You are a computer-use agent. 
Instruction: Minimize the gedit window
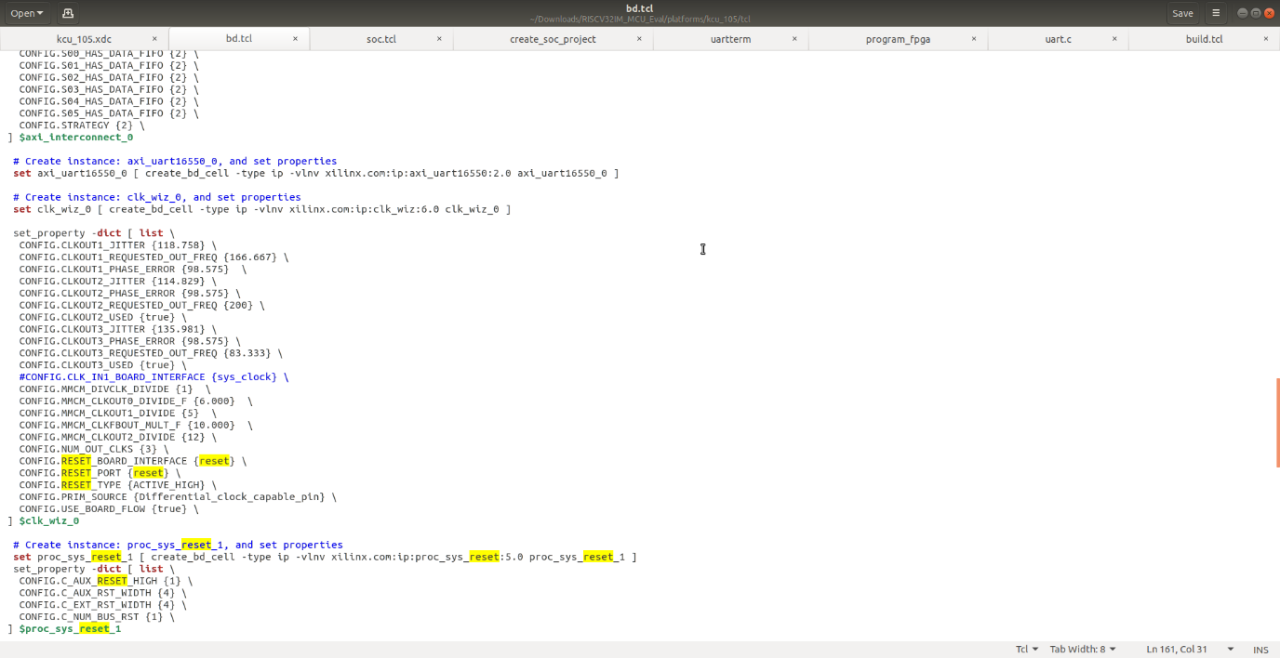click(1242, 13)
